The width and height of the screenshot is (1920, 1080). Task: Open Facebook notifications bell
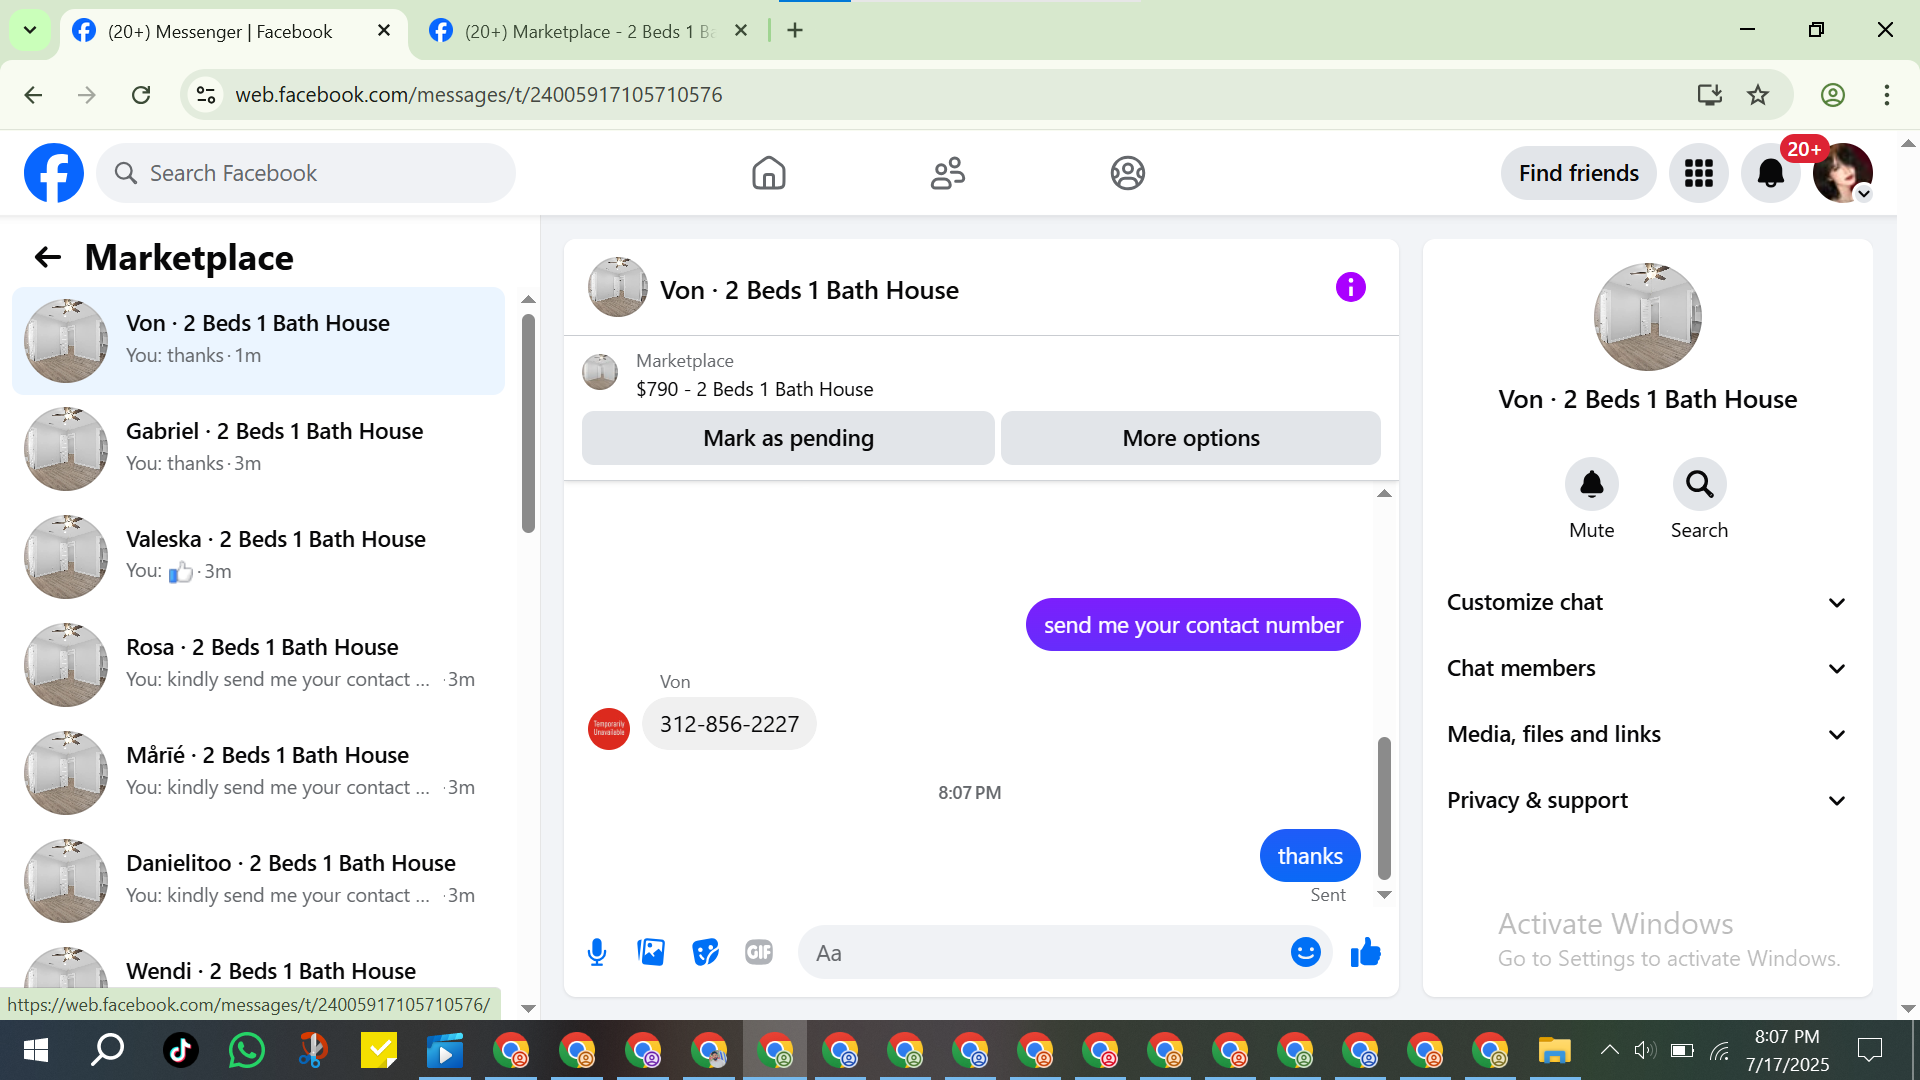point(1770,173)
